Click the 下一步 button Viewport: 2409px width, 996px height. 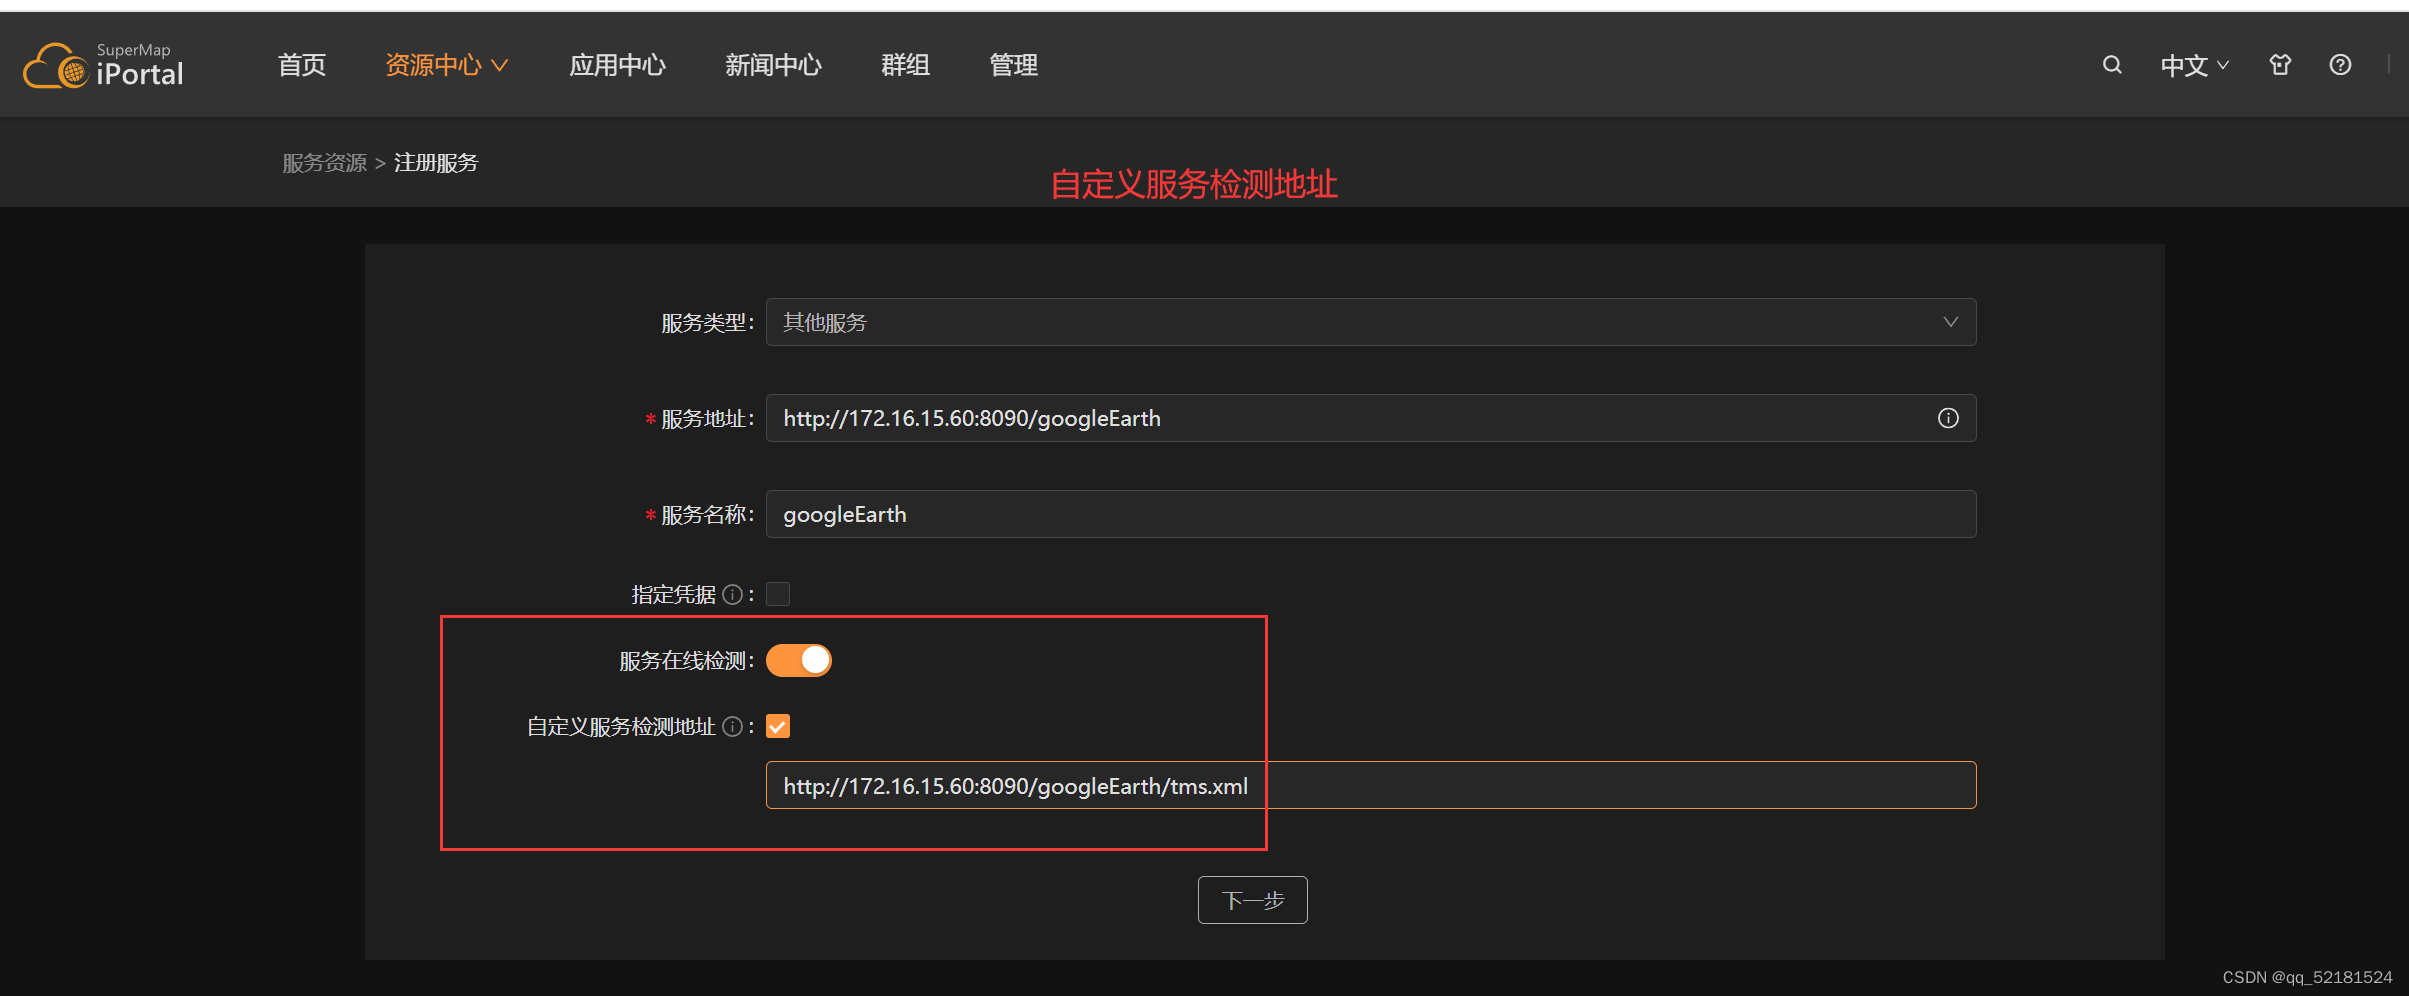1252,900
